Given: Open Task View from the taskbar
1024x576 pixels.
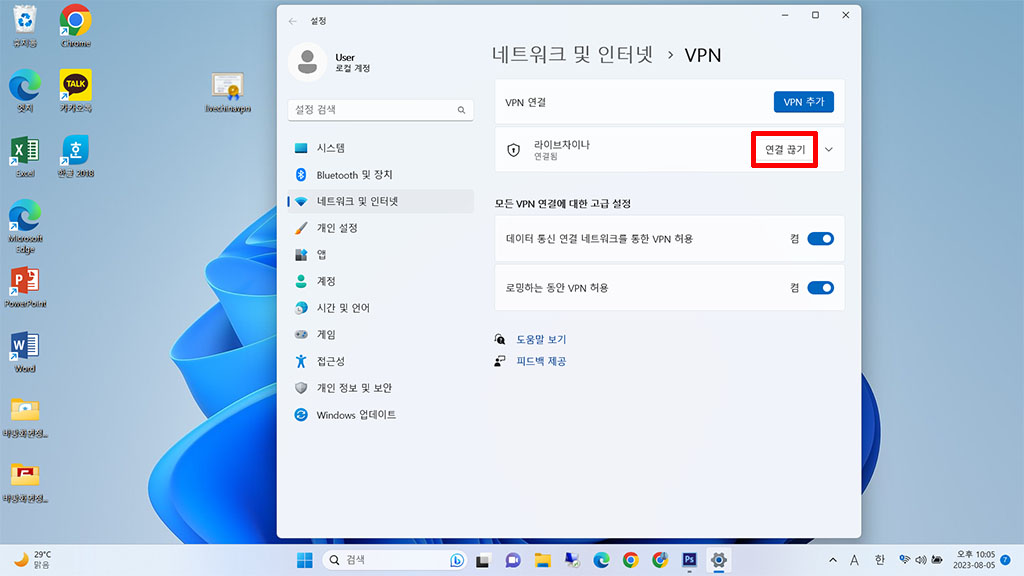Looking at the screenshot, I should (x=483, y=560).
